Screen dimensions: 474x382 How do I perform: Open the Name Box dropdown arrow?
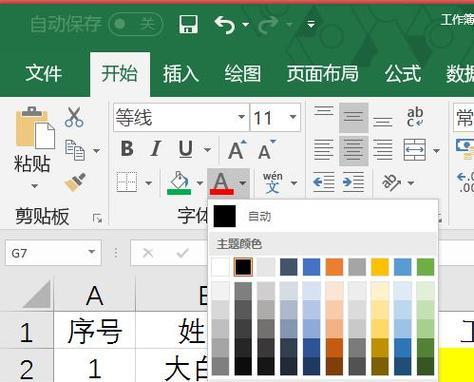point(92,252)
